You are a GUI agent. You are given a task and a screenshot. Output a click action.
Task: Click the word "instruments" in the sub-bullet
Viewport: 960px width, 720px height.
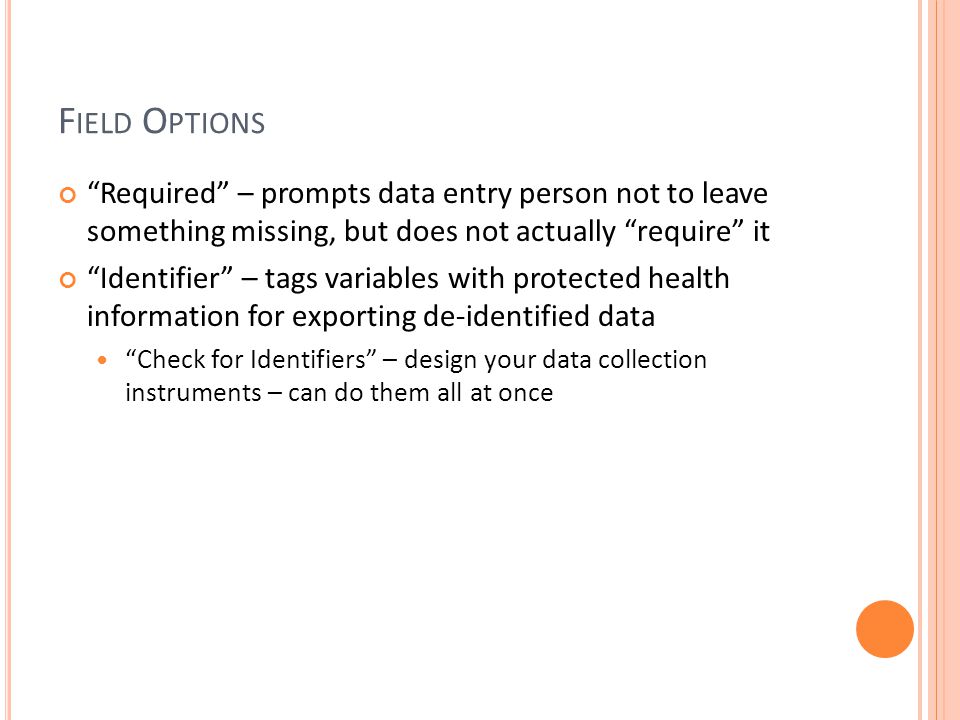point(193,392)
